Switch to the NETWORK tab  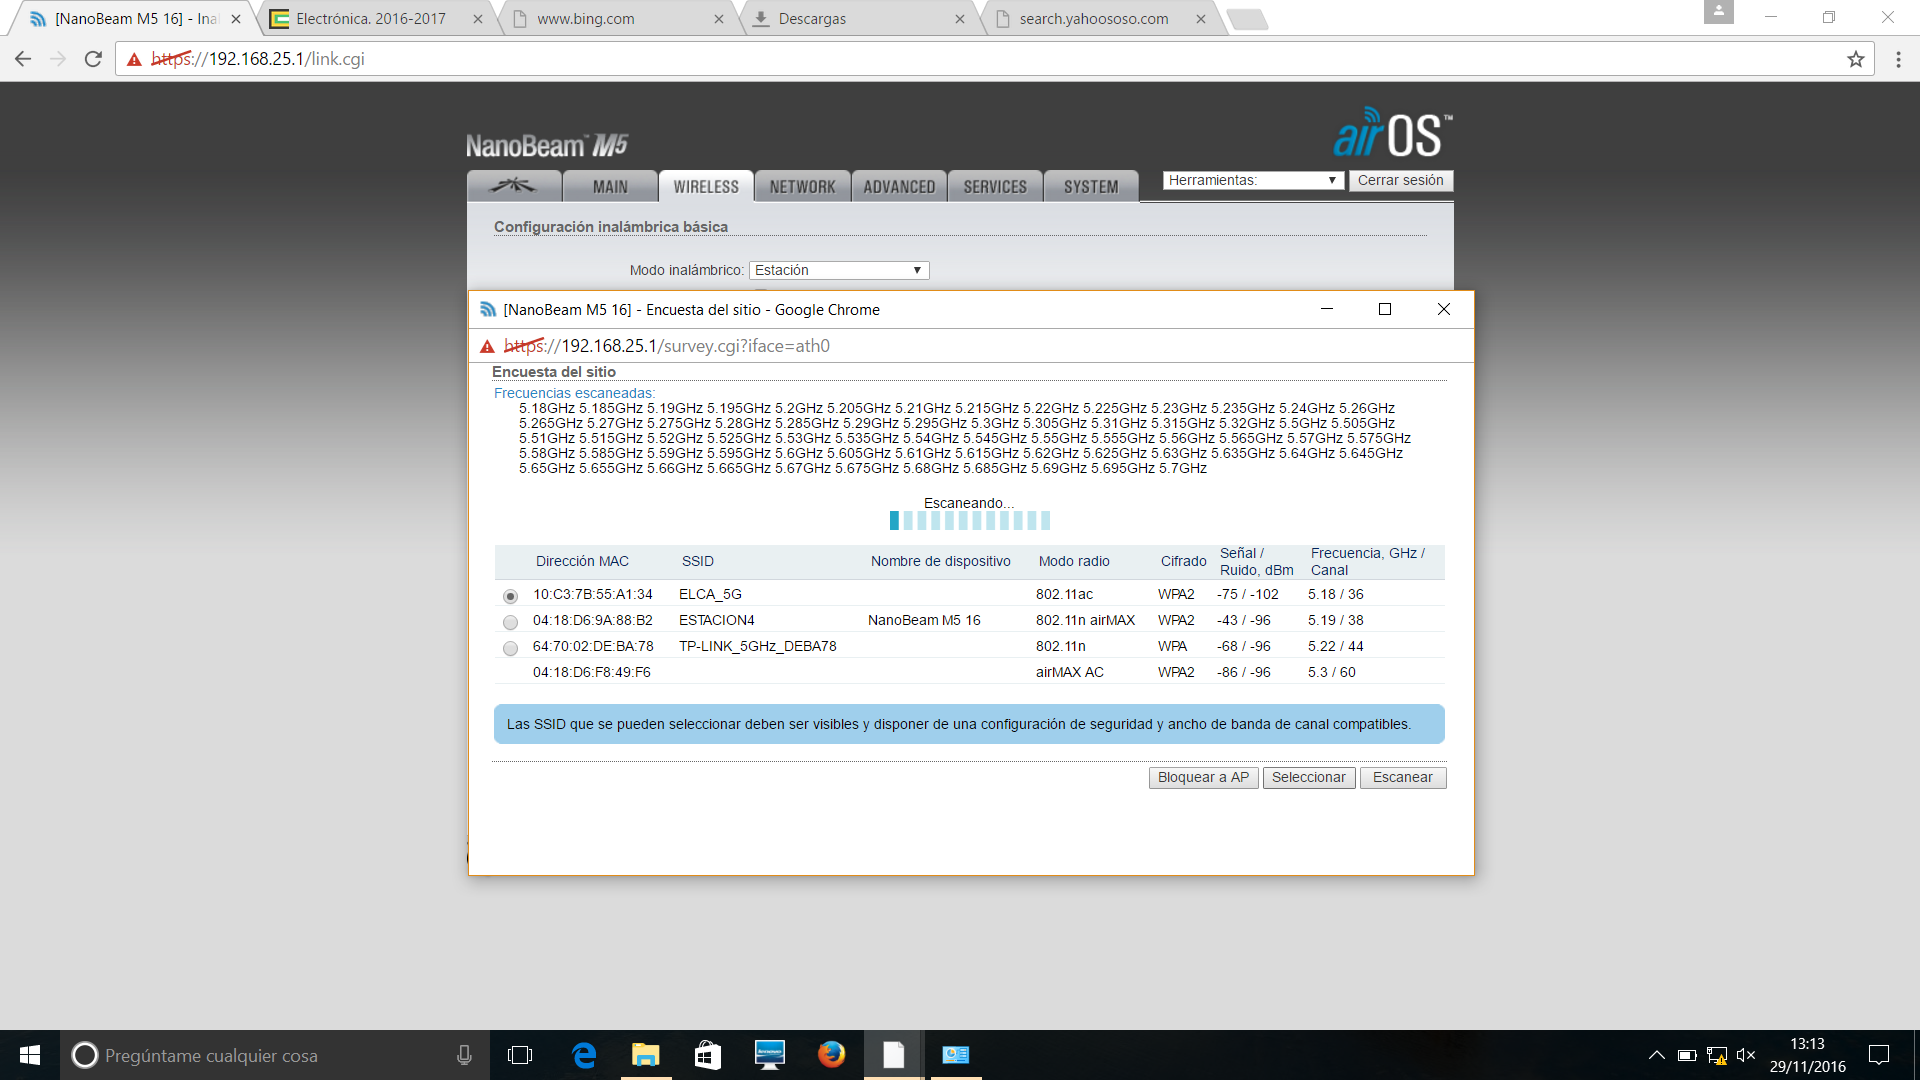(x=802, y=186)
